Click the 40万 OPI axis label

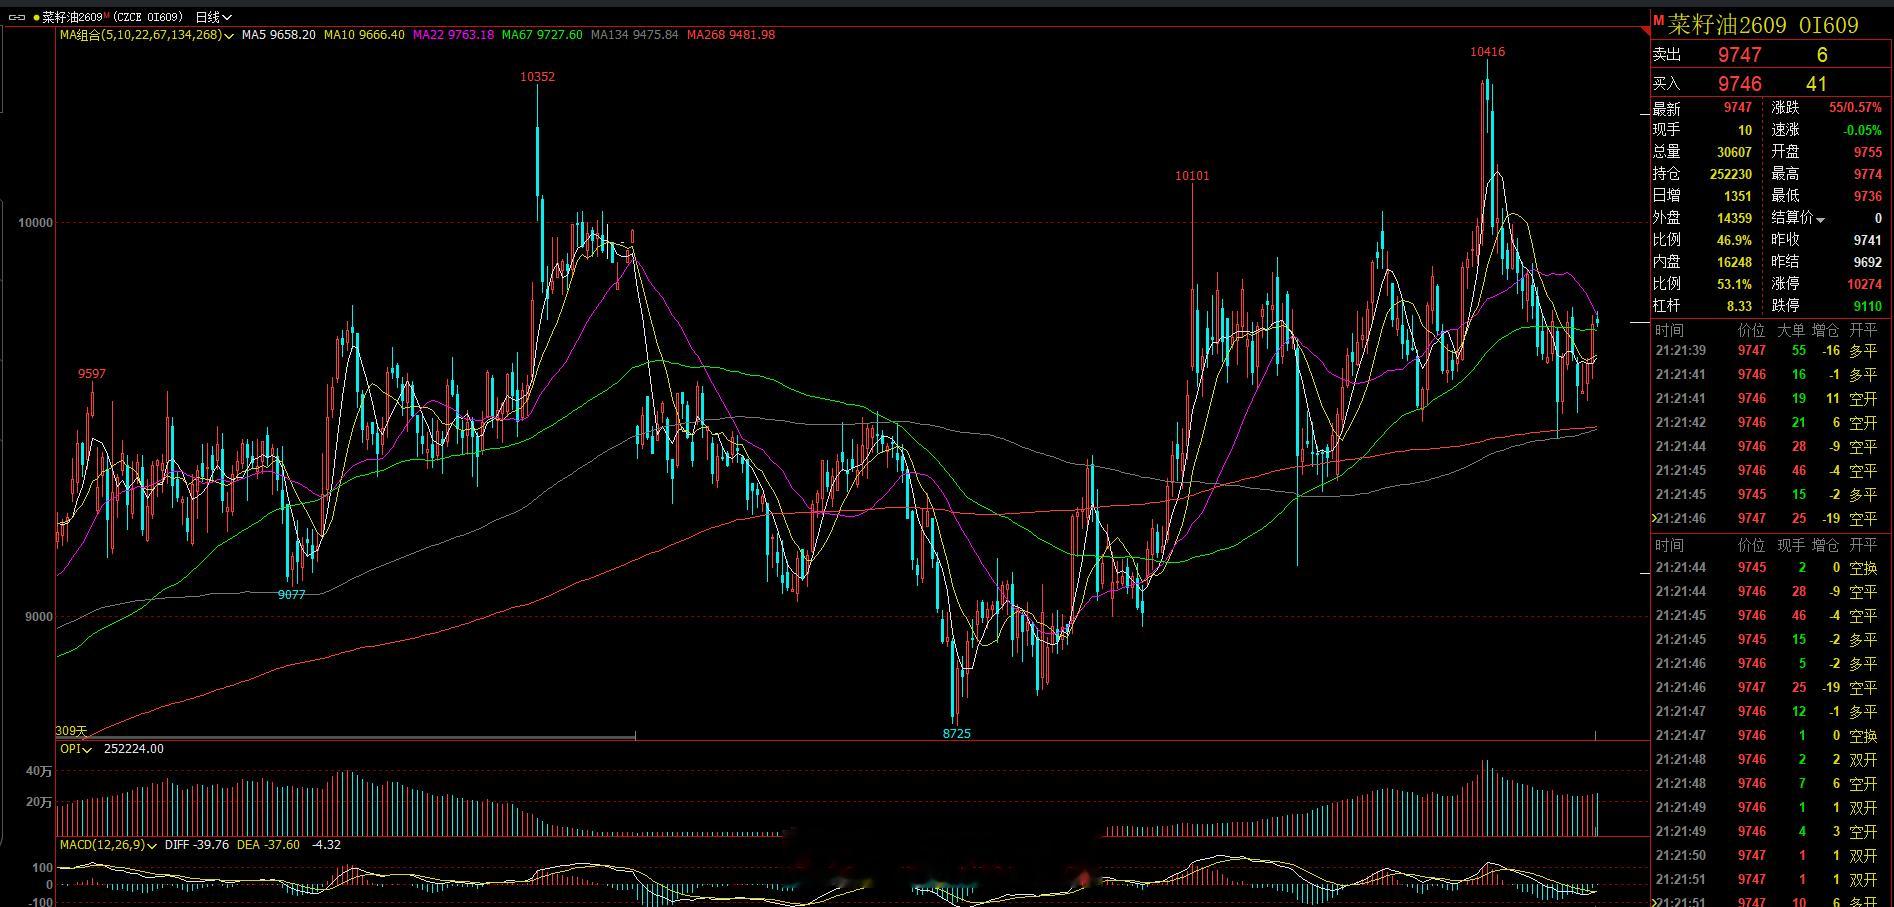[39, 772]
